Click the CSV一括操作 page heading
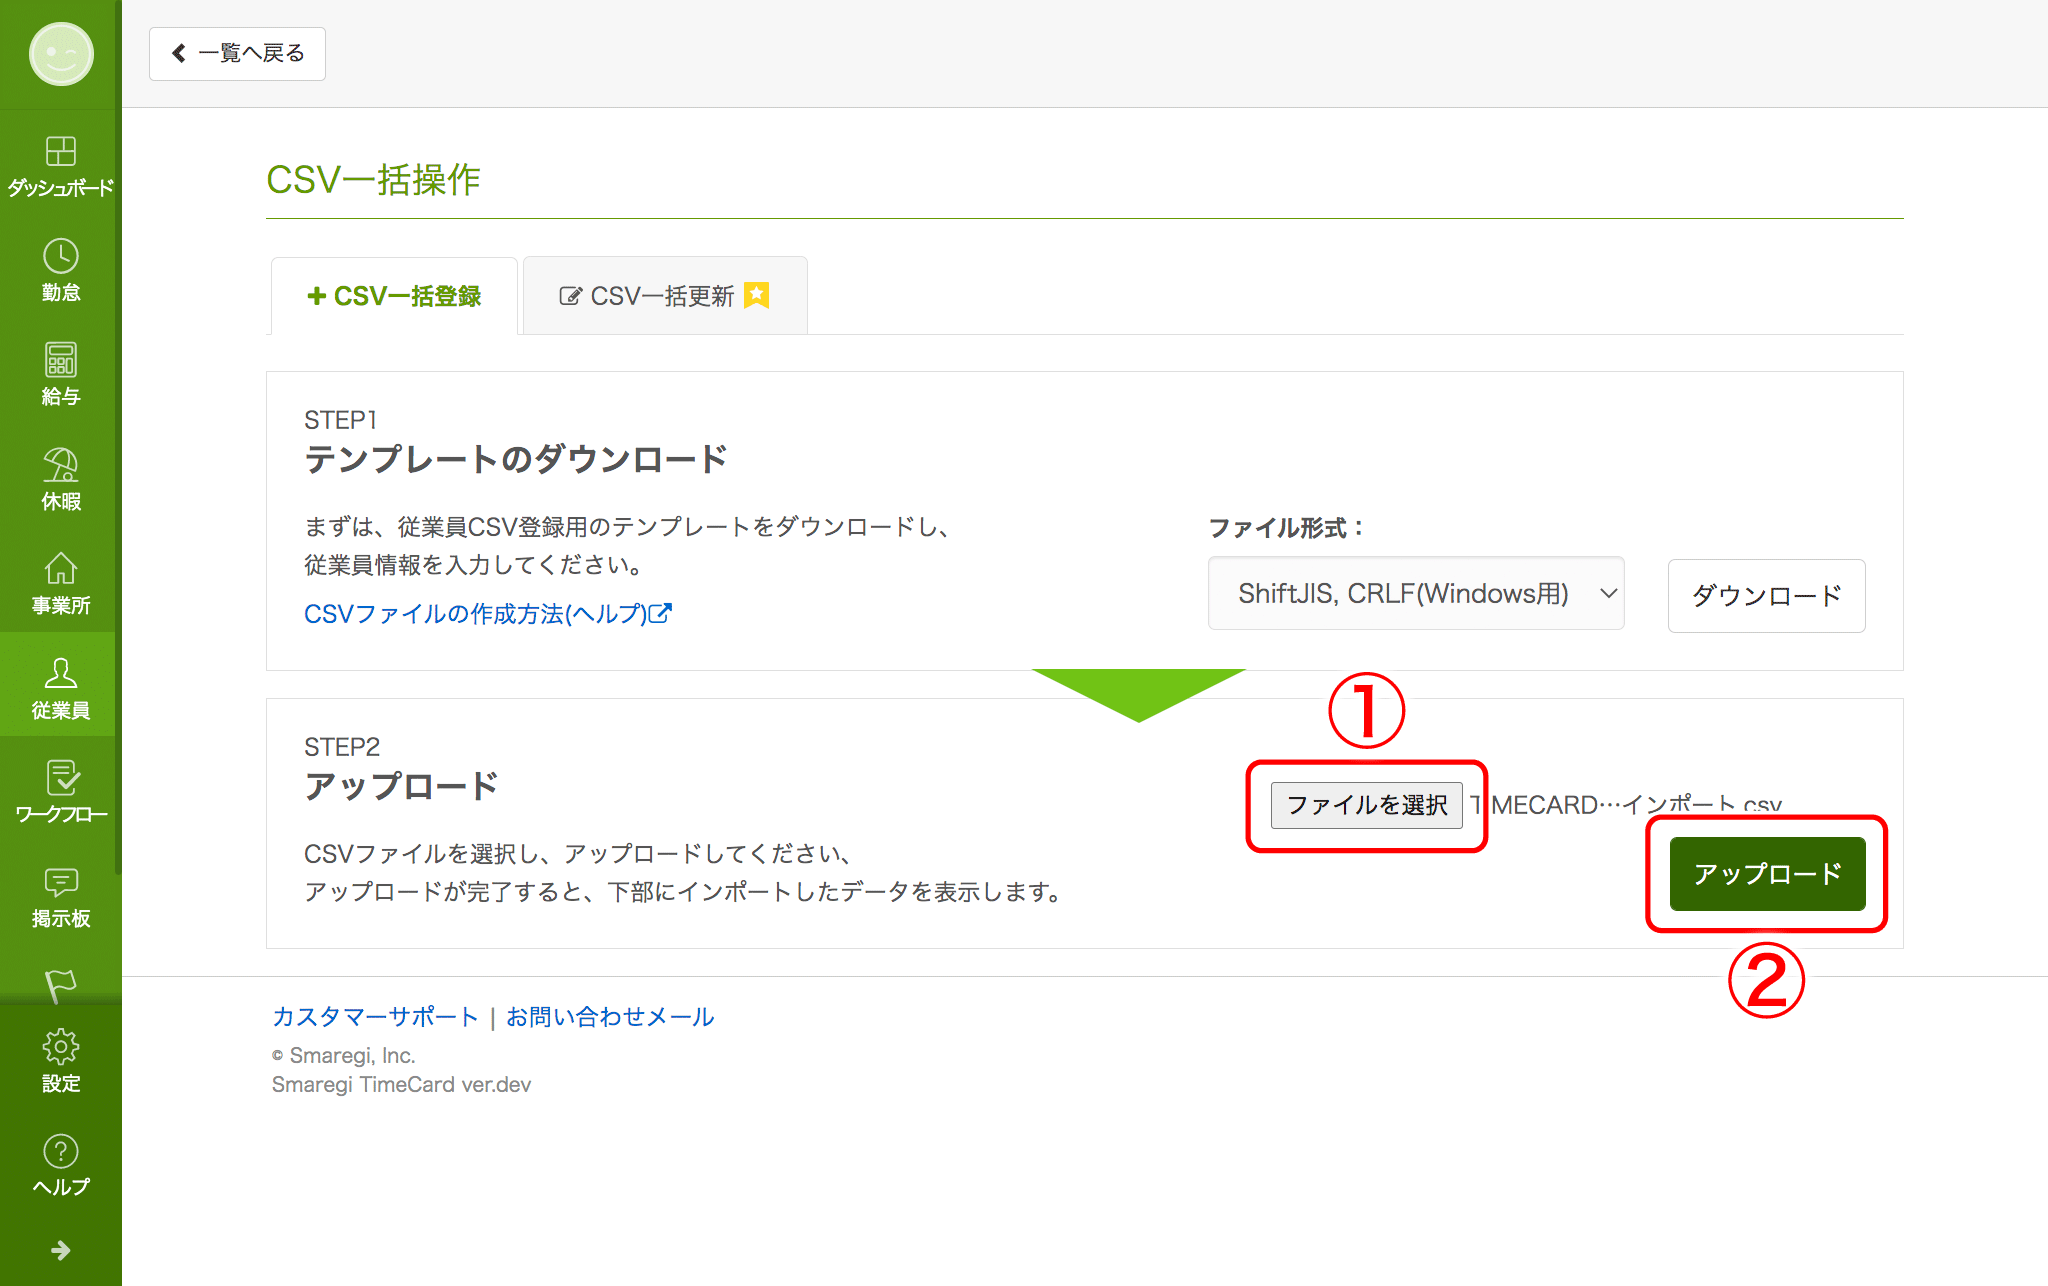This screenshot has height=1286, width=2048. pos(373,180)
